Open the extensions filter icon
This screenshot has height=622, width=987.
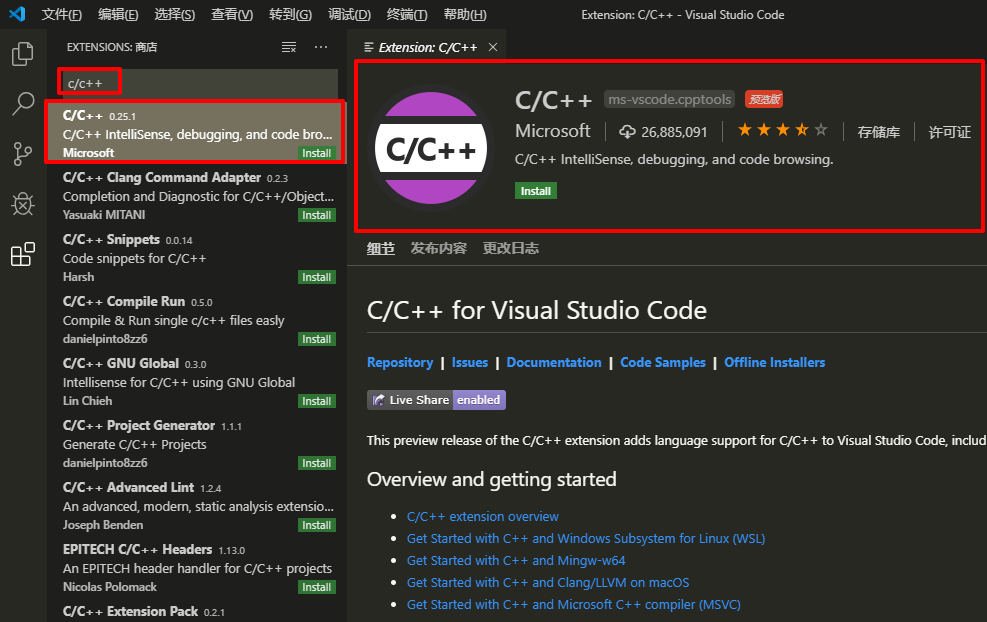(x=289, y=46)
